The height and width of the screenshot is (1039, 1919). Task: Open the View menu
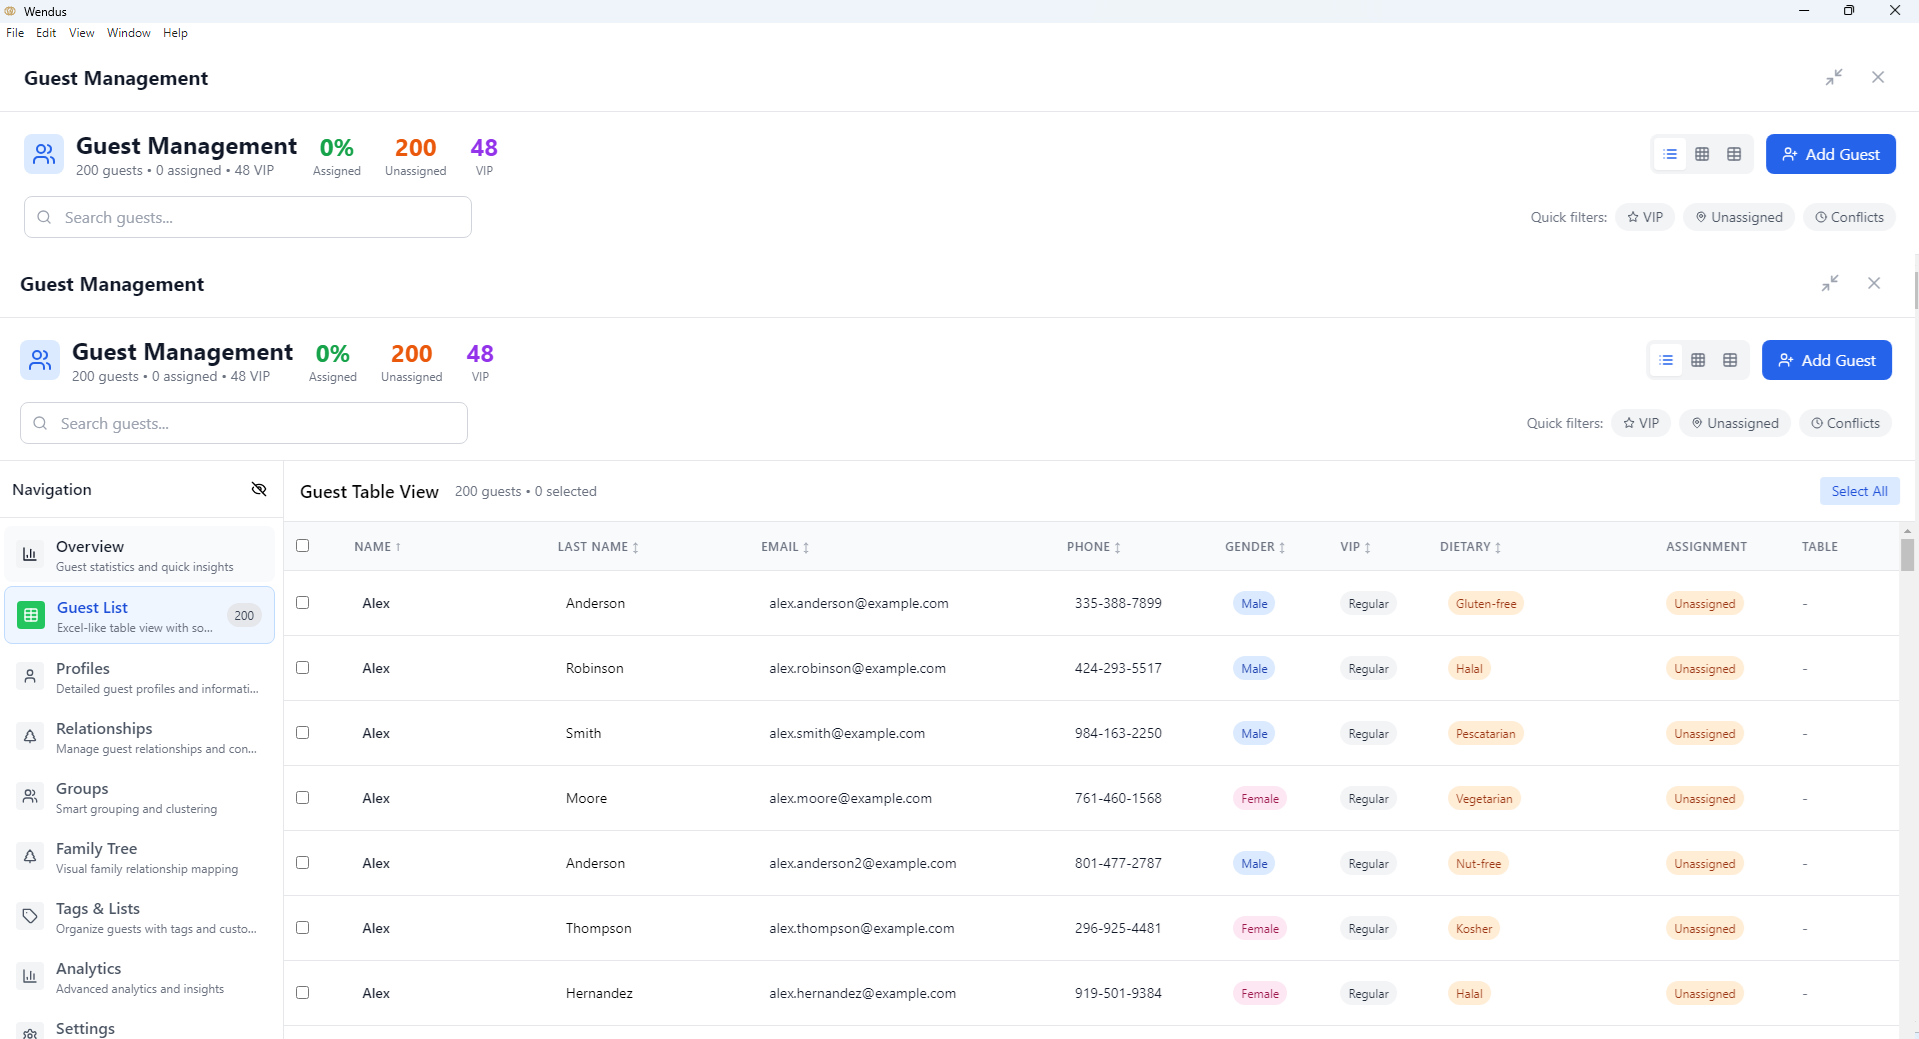(80, 32)
